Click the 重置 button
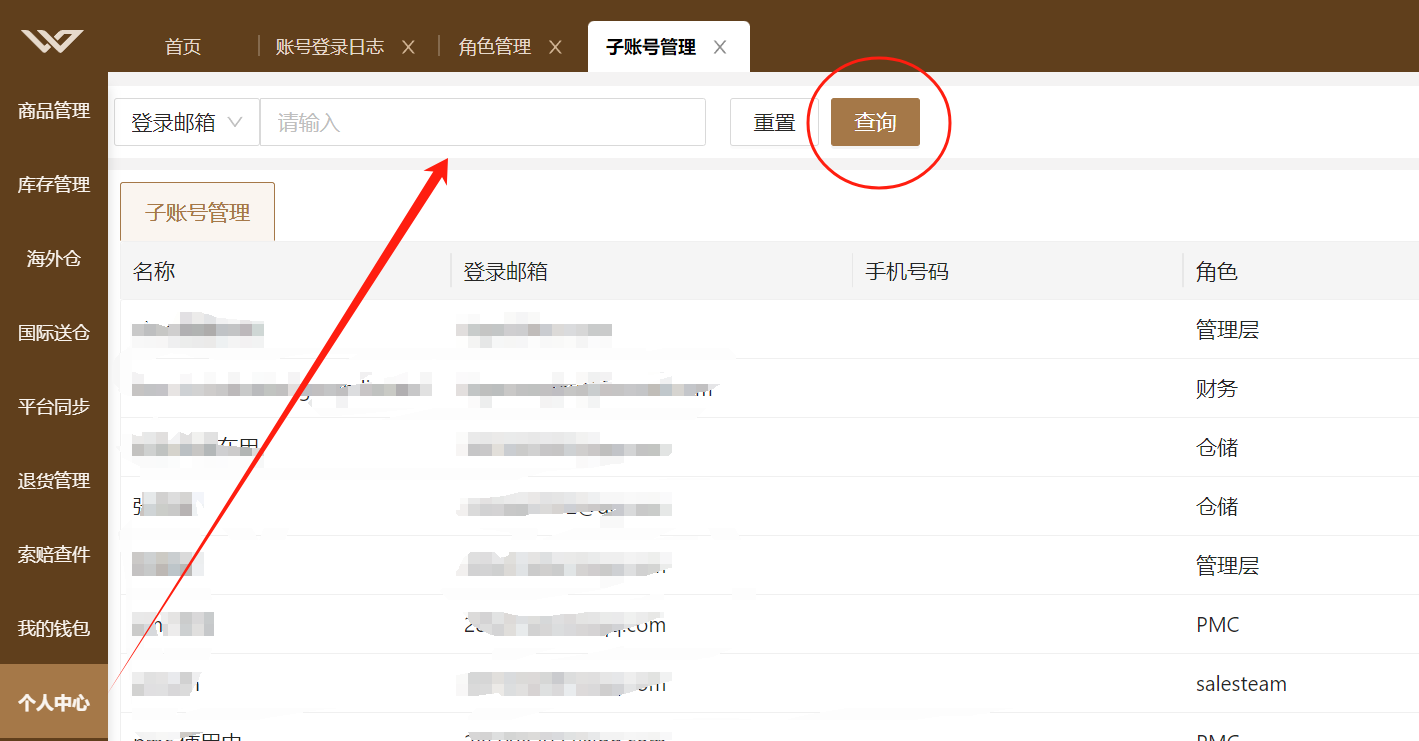 pos(775,122)
